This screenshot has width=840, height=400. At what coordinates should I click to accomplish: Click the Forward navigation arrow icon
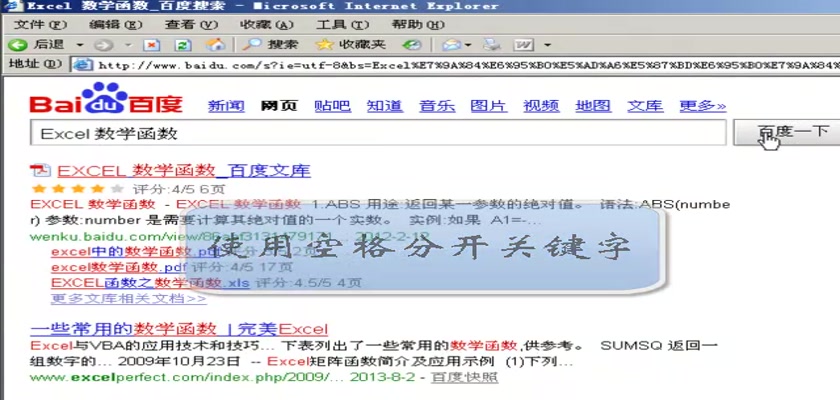103,45
